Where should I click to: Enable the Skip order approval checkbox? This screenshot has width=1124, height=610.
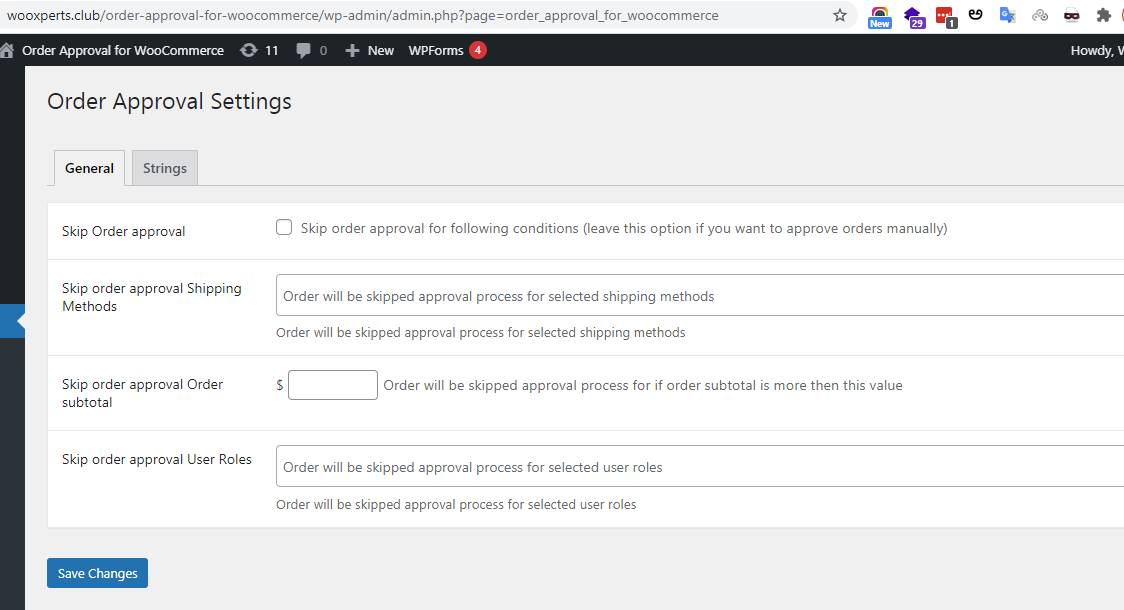284,228
